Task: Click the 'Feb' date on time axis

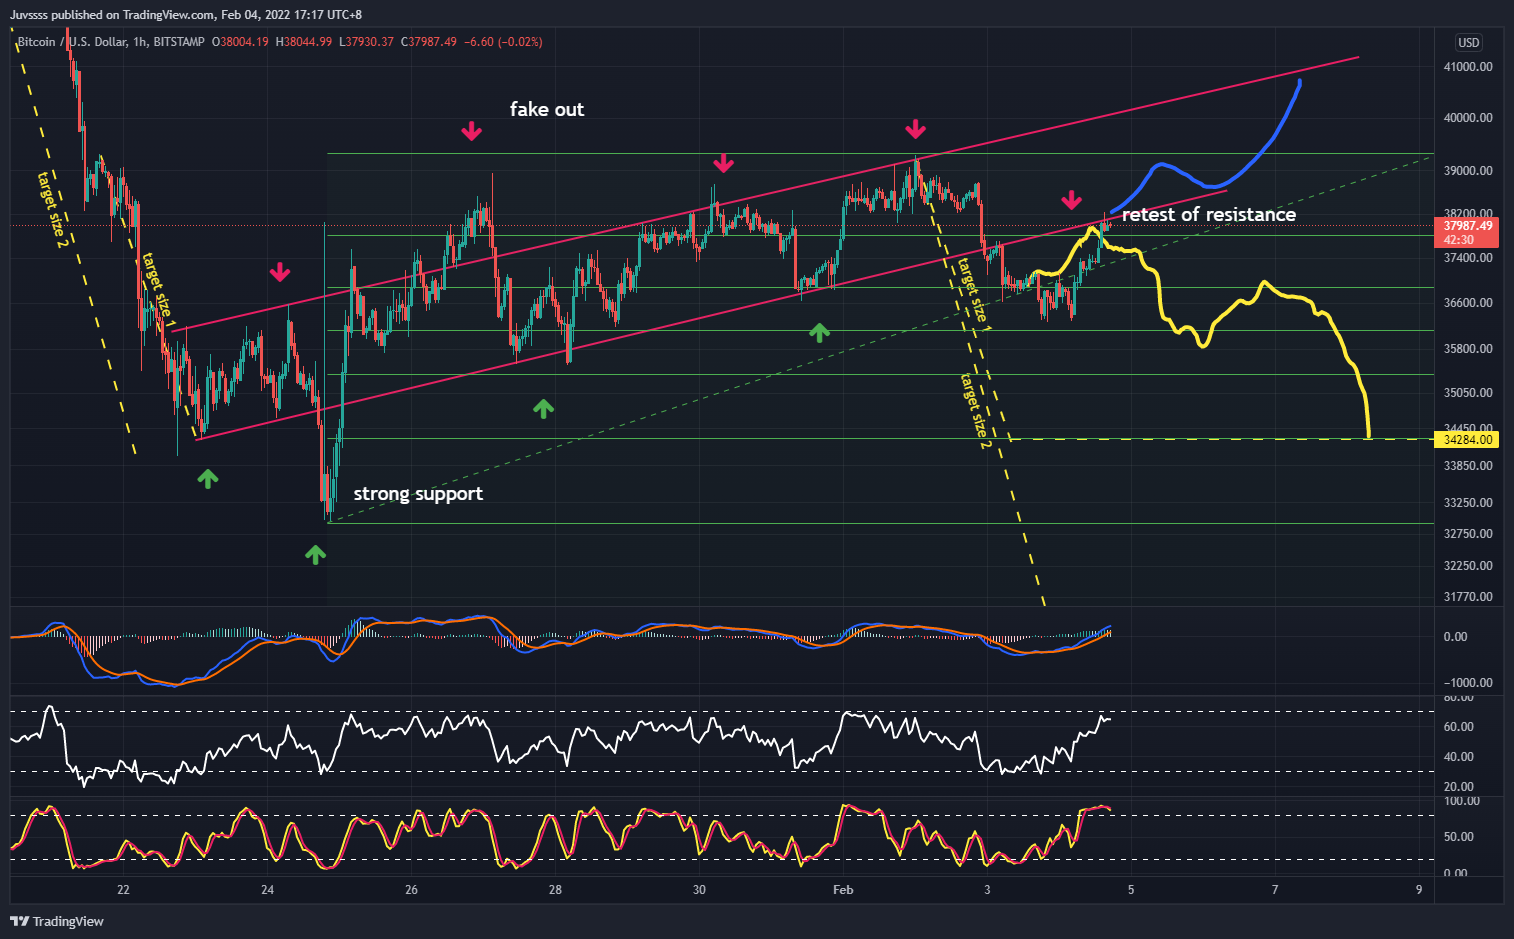Action: (843, 890)
